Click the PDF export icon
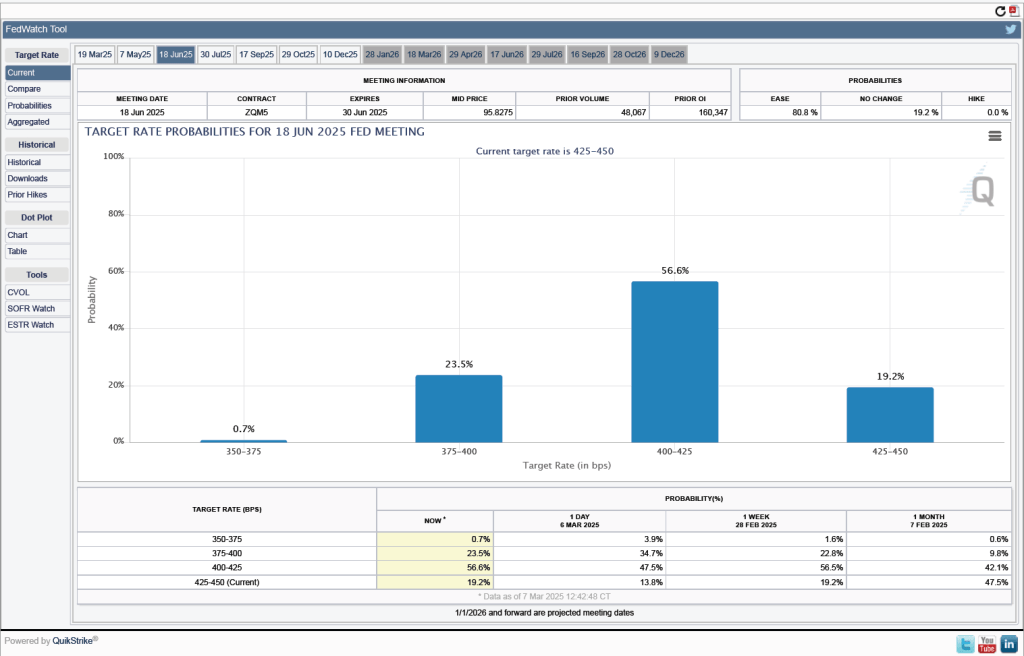 pyautogui.click(x=1013, y=10)
